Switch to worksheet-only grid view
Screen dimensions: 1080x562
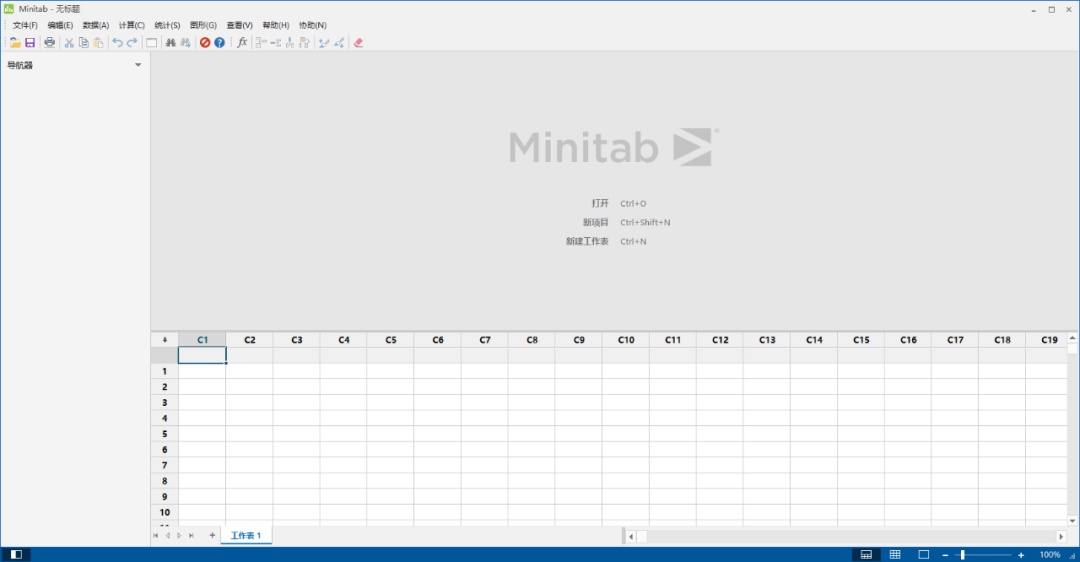pos(895,554)
